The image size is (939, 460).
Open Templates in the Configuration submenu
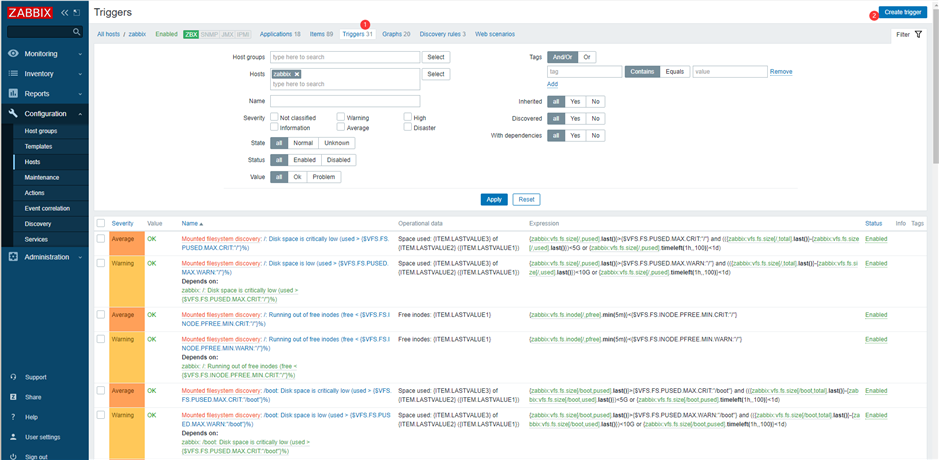[x=38, y=146]
